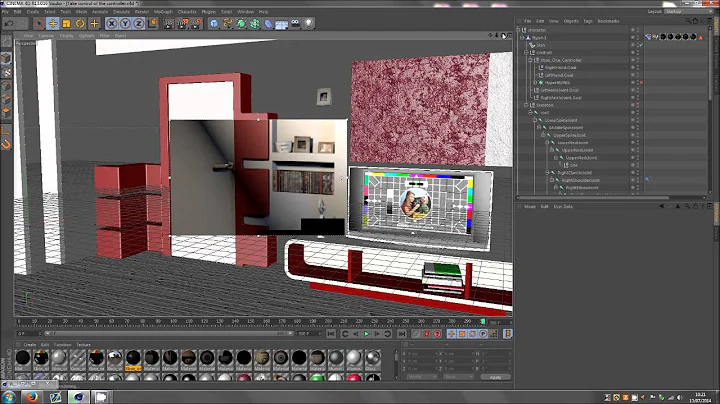Open the Render menu
The image size is (720, 404).
(142, 11)
